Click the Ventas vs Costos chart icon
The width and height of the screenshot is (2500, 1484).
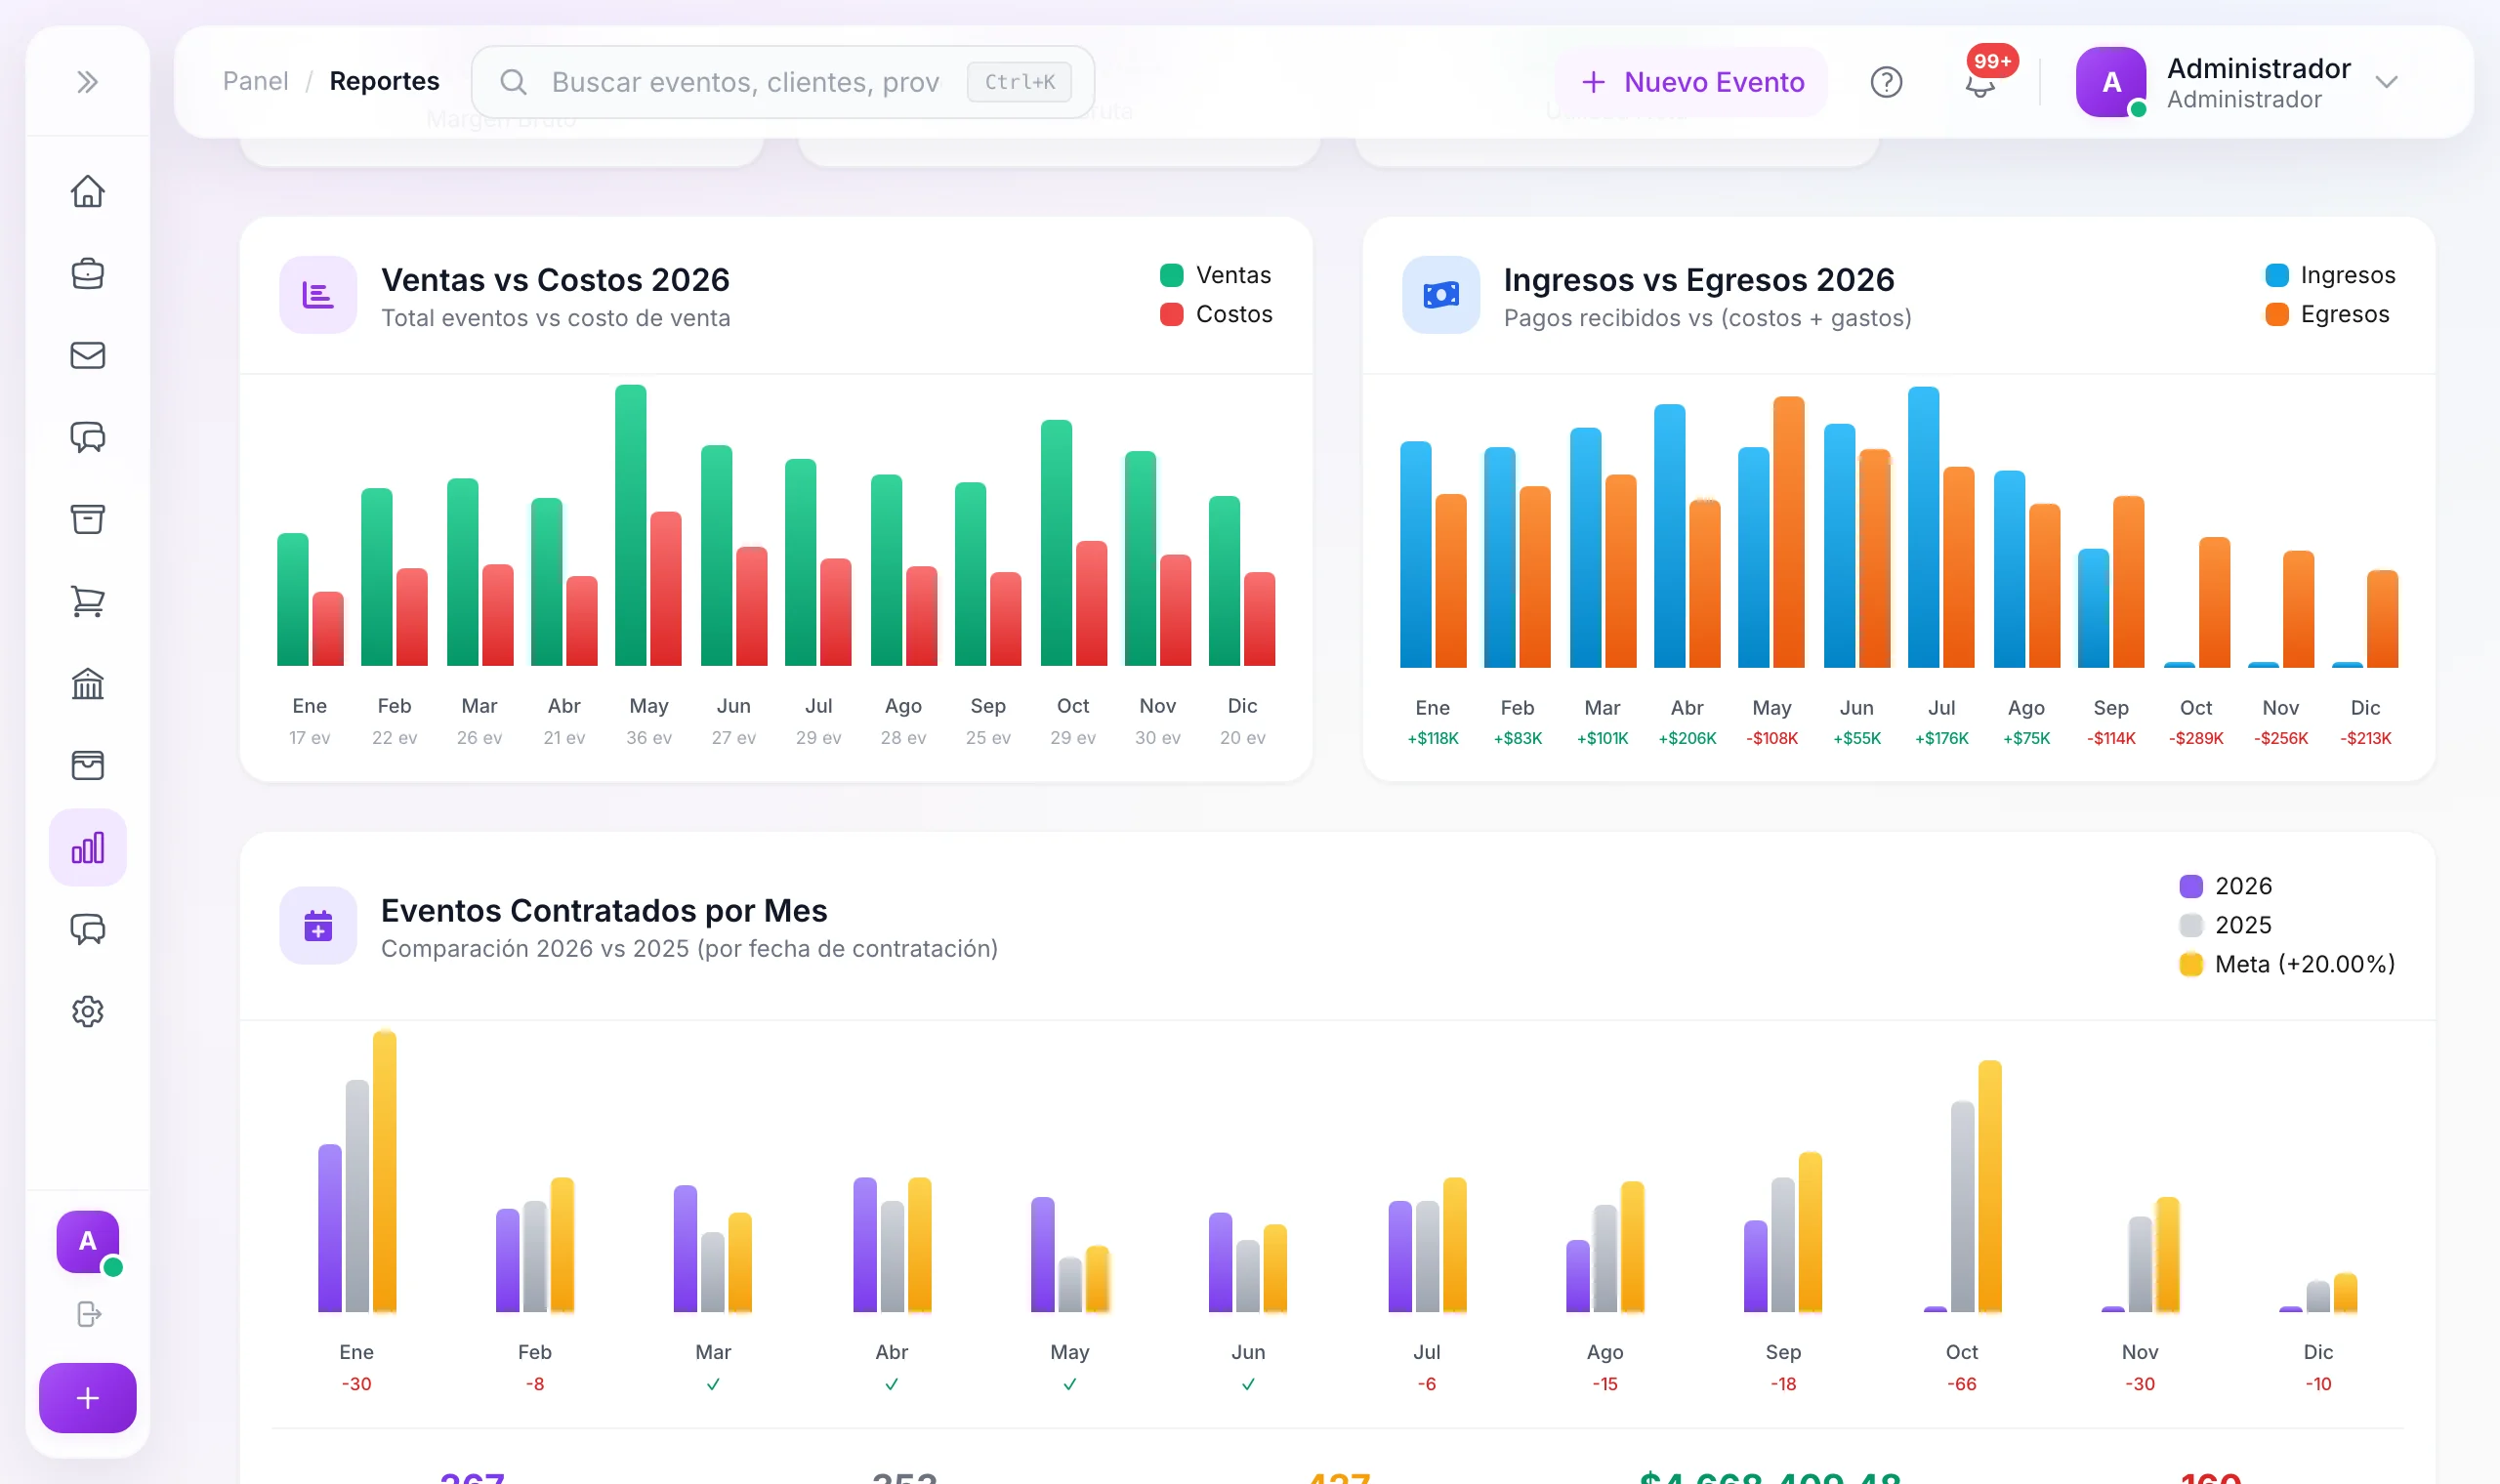click(318, 295)
